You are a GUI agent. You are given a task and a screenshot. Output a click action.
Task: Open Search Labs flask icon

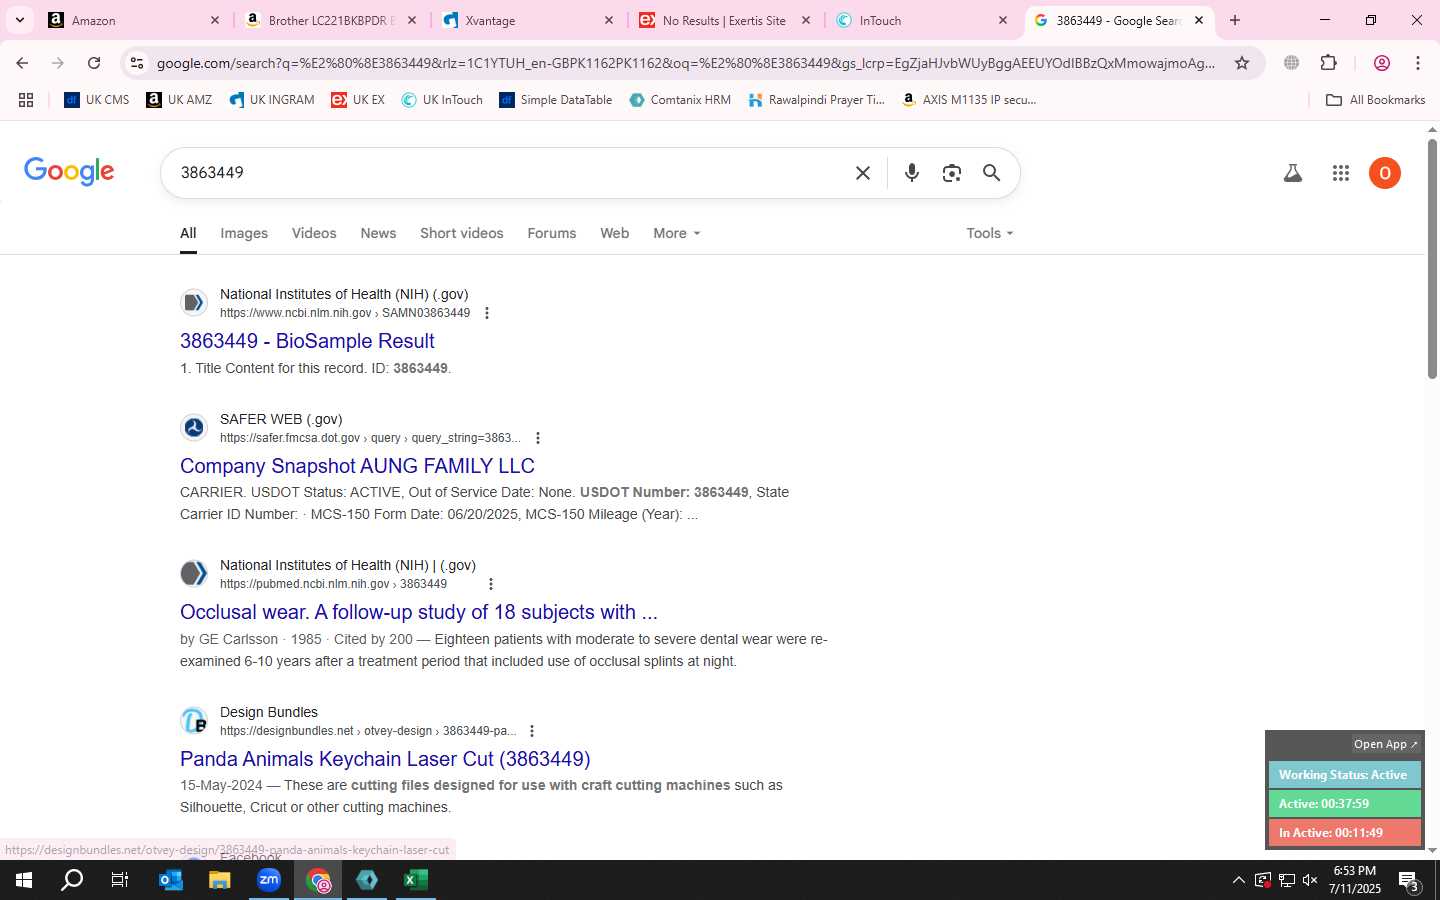(x=1293, y=173)
